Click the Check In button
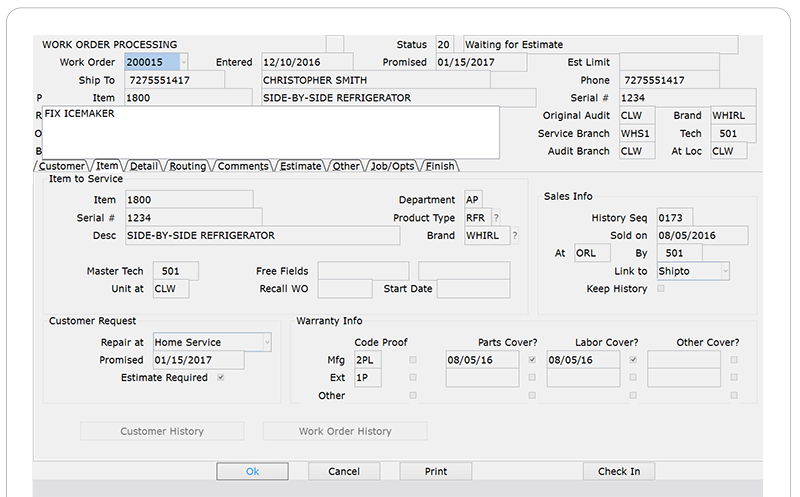 (619, 471)
